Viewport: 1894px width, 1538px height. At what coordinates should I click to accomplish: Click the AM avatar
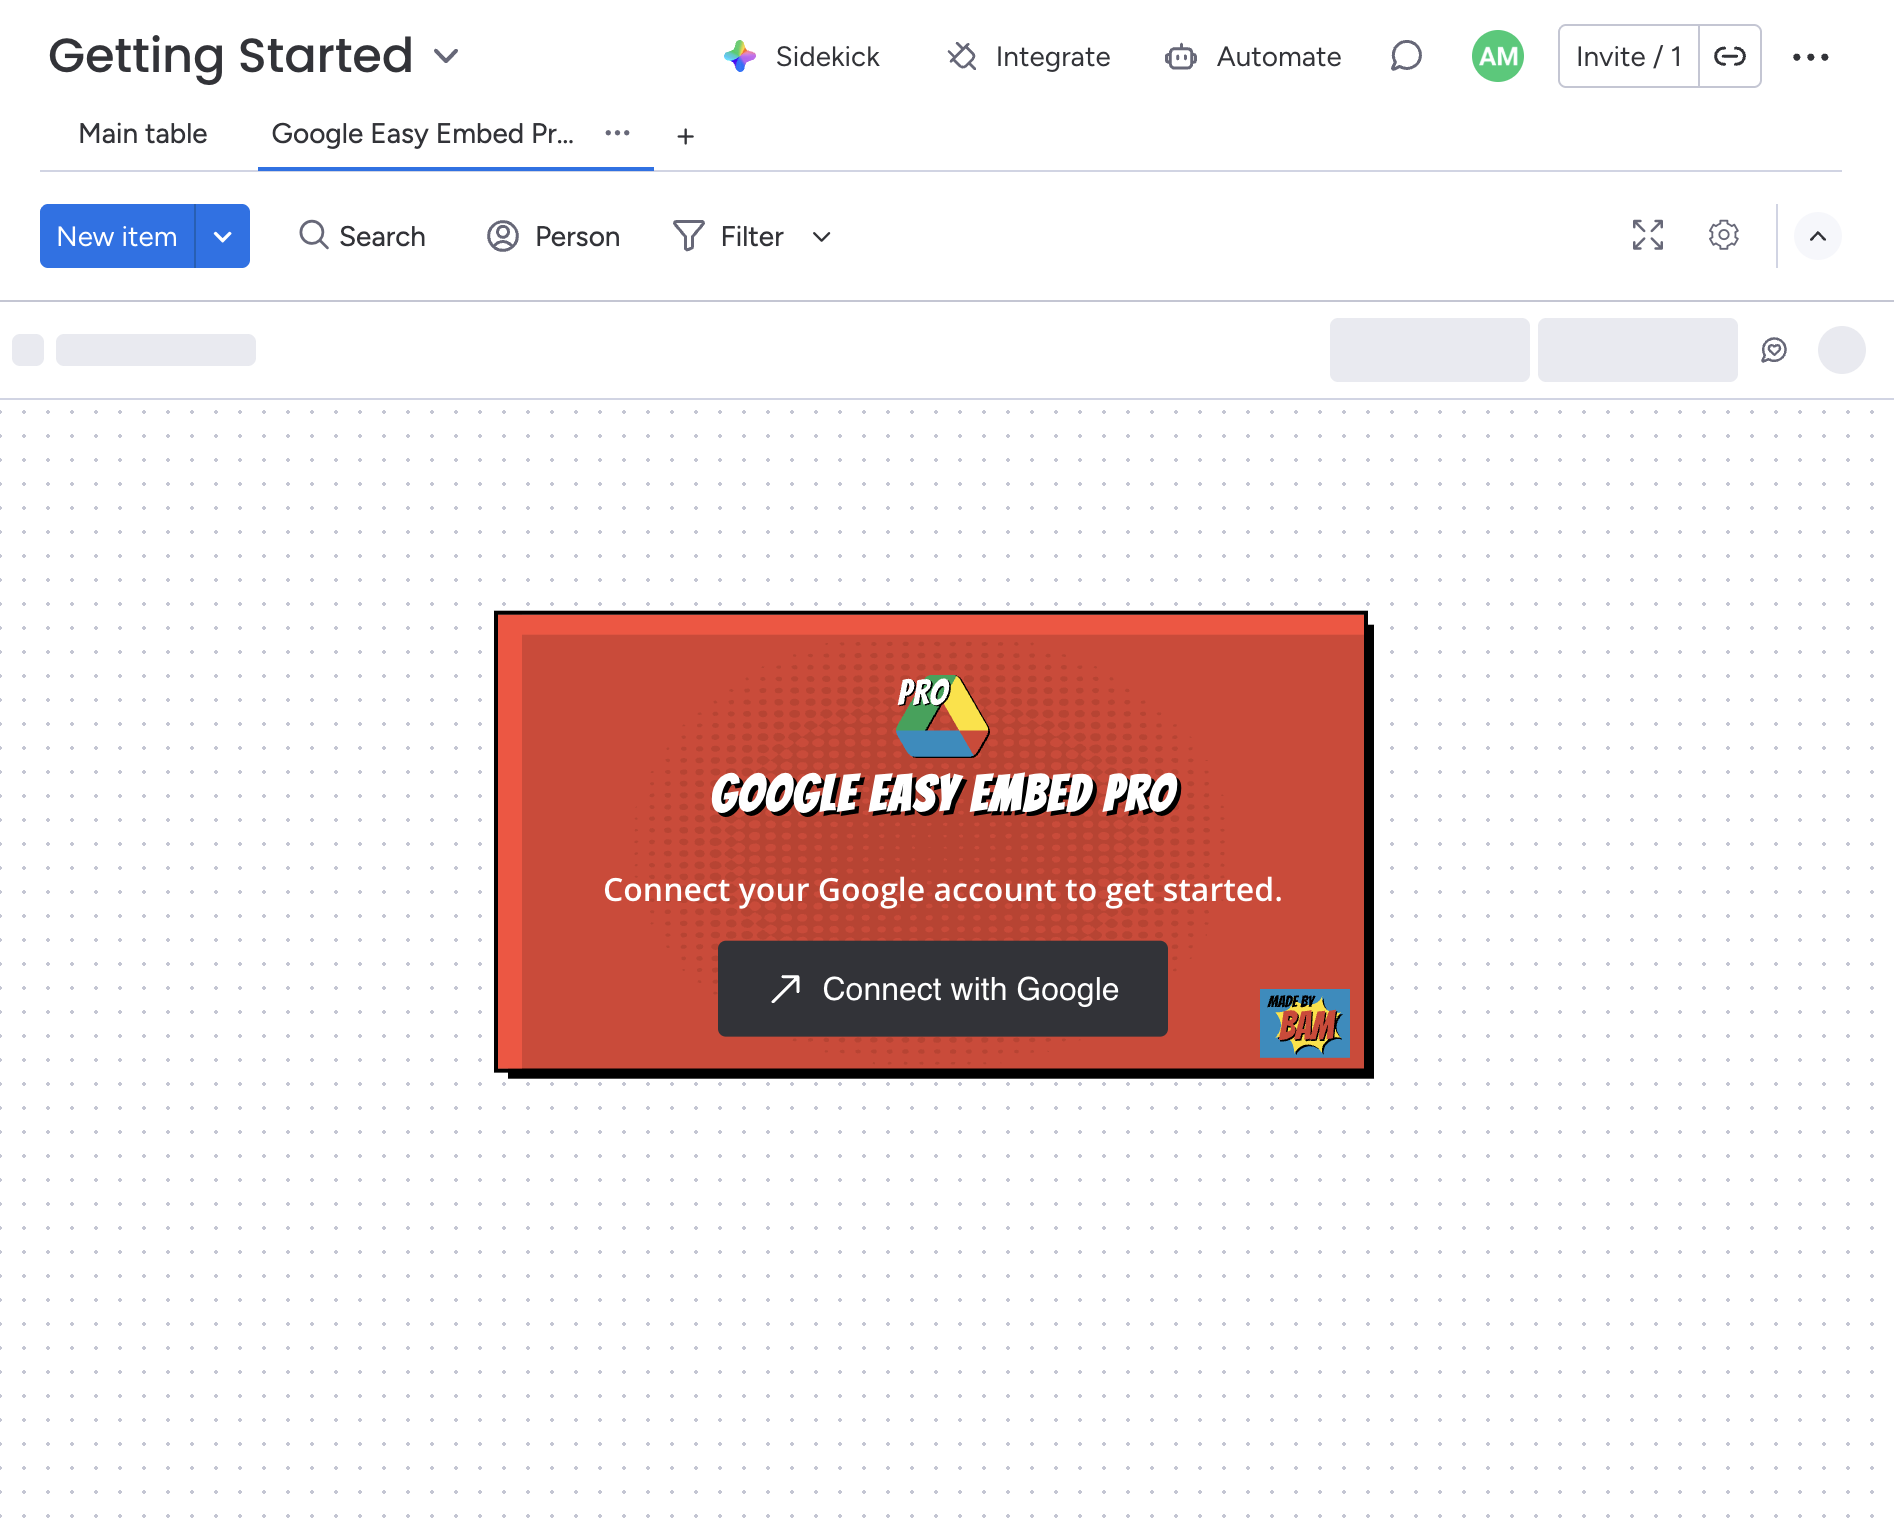(1496, 56)
